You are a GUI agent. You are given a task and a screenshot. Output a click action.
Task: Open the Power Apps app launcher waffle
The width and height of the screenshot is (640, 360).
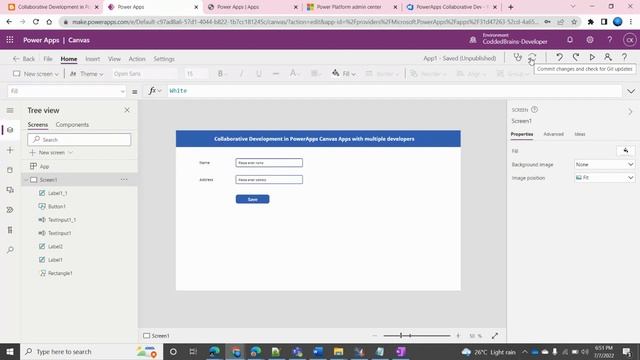[x=10, y=40]
